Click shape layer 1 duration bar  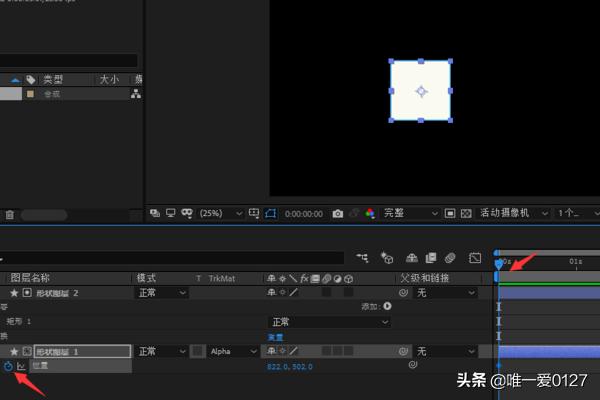[x=549, y=351]
